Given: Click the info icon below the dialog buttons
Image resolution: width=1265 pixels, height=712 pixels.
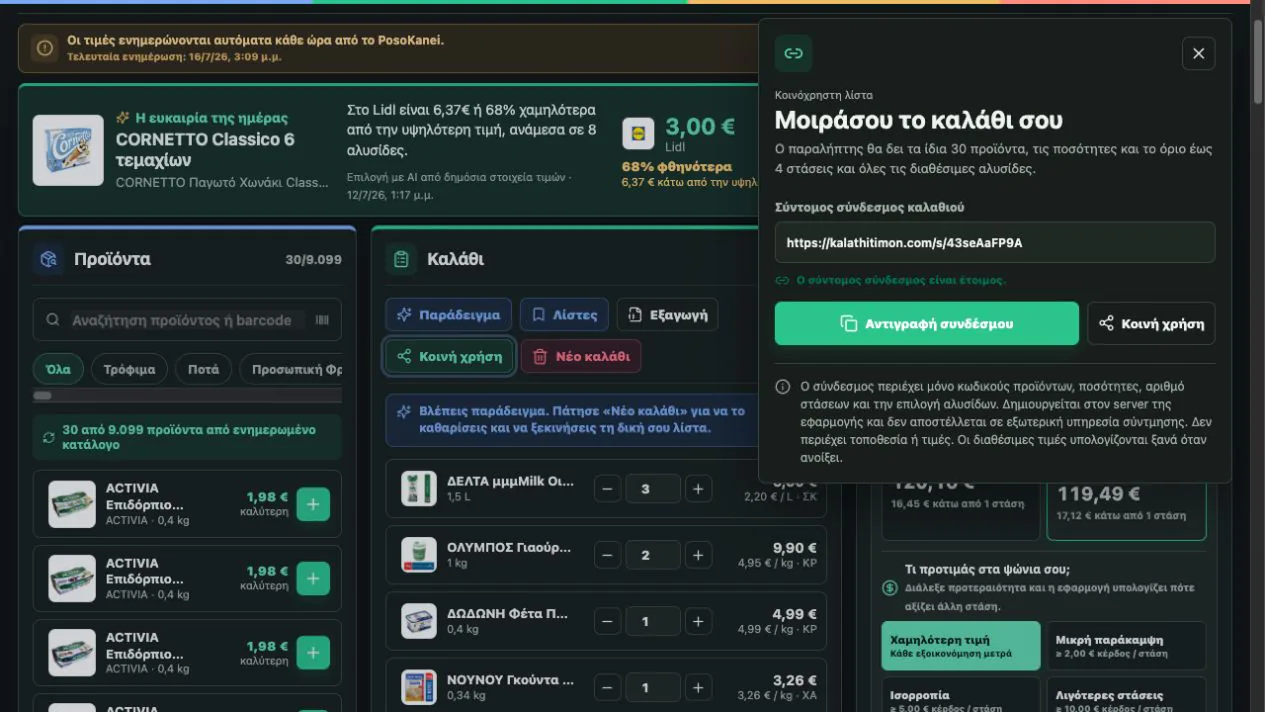Looking at the screenshot, I should point(783,386).
